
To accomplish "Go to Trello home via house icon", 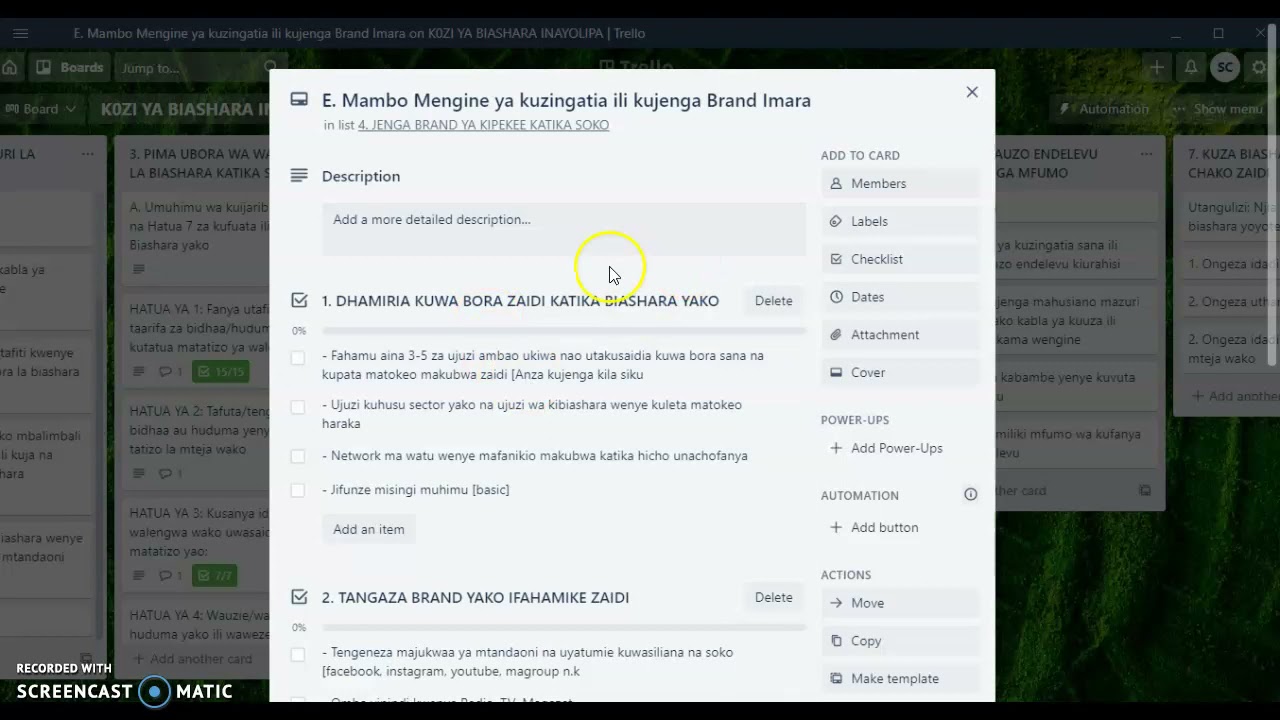I will coord(10,68).
